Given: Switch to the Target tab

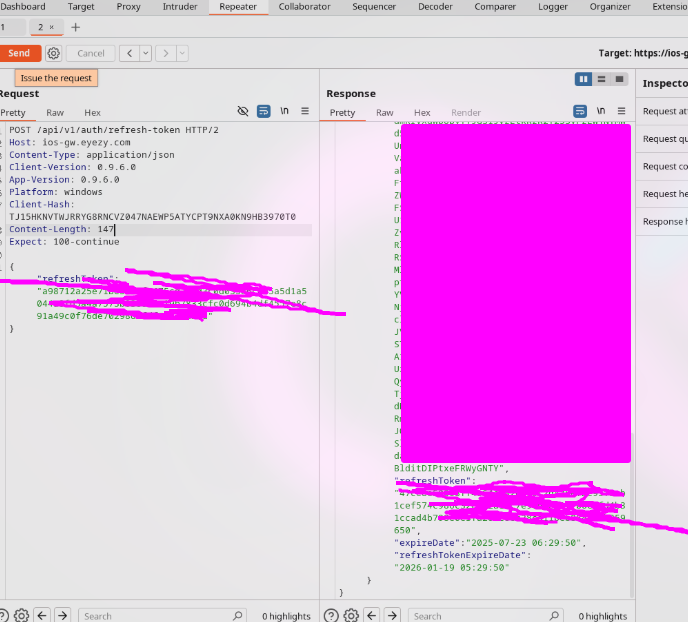Looking at the screenshot, I should 81,7.
